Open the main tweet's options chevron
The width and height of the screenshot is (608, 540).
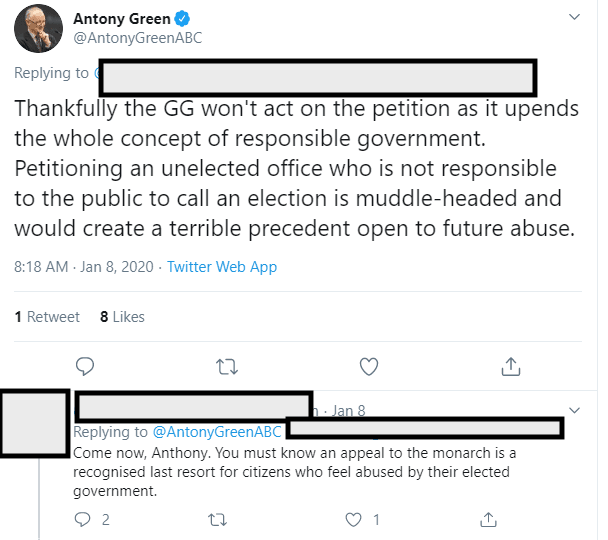(574, 18)
